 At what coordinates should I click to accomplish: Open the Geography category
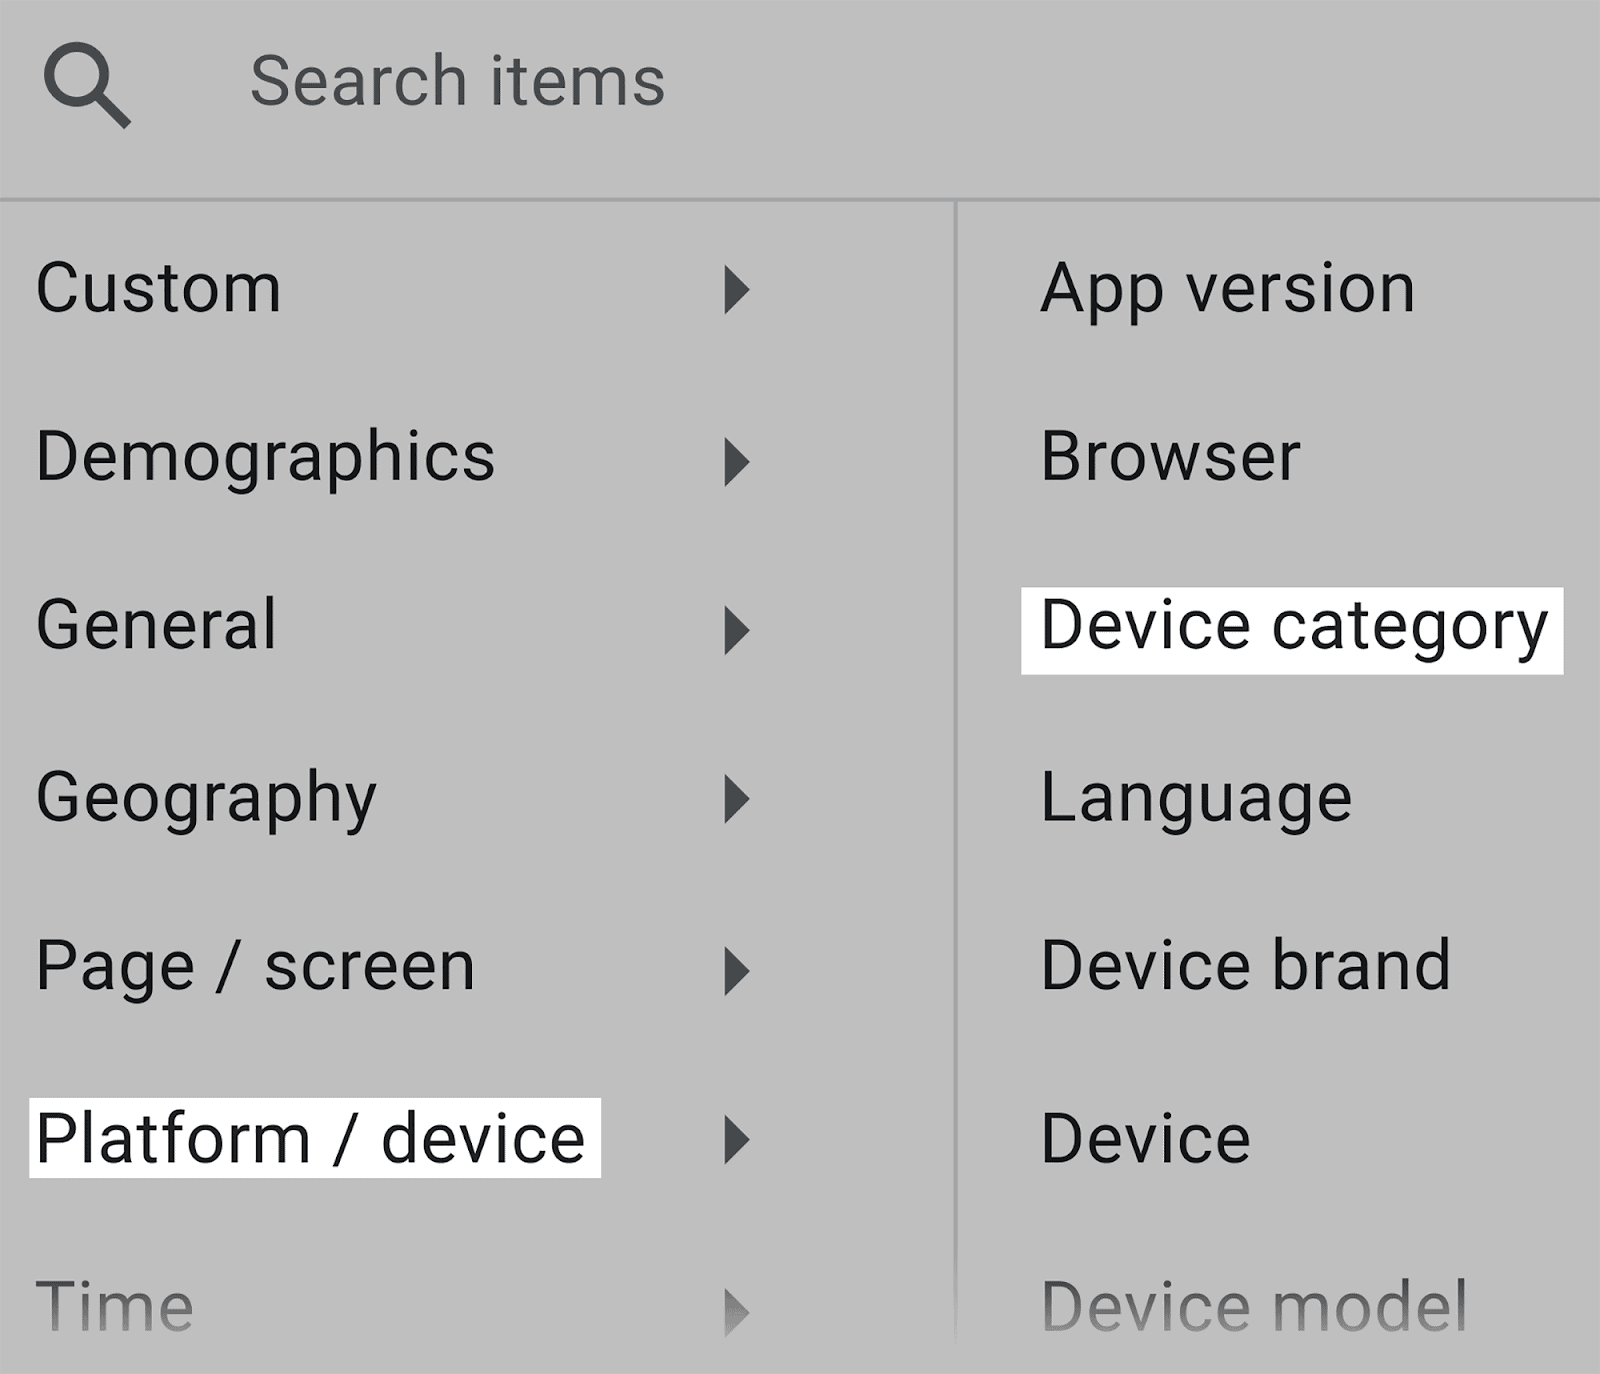point(207,799)
